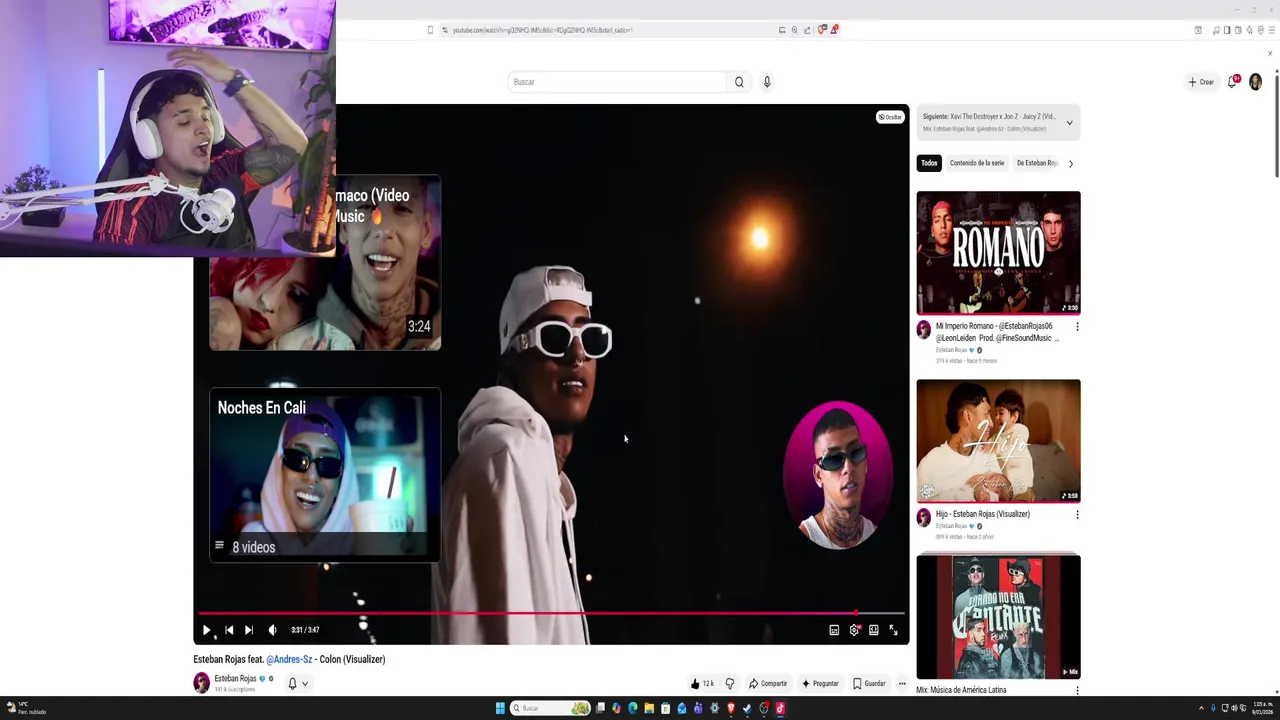The width and height of the screenshot is (1280, 720).
Task: Click the play button in the video player
Action: click(x=206, y=630)
